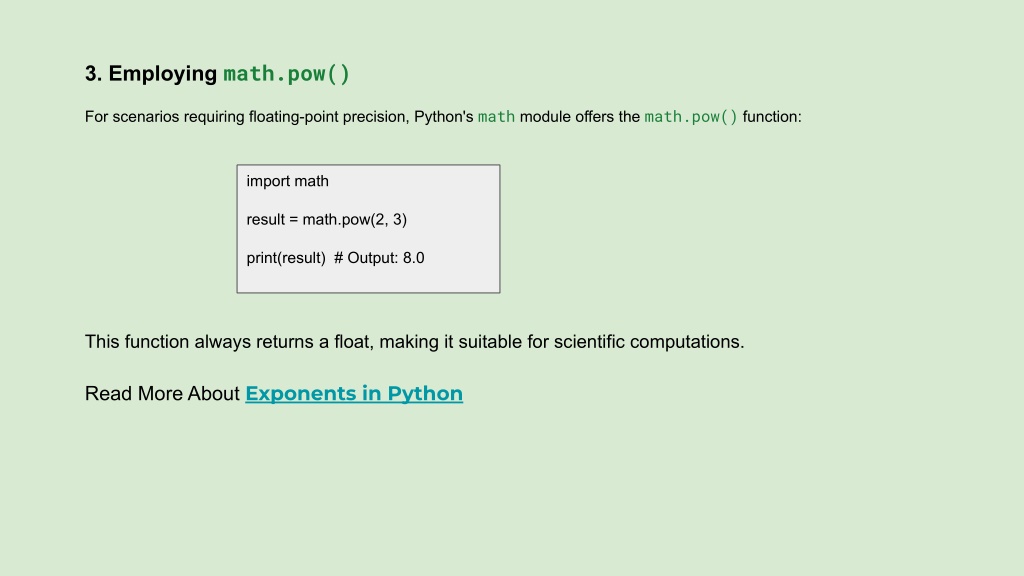Image resolution: width=1024 pixels, height=576 pixels.
Task: Click the Read More About text
Action: [162, 393]
